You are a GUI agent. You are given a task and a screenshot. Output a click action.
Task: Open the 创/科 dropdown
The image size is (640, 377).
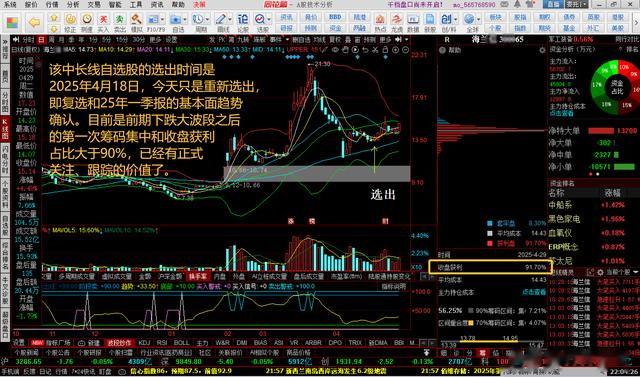(x=456, y=19)
